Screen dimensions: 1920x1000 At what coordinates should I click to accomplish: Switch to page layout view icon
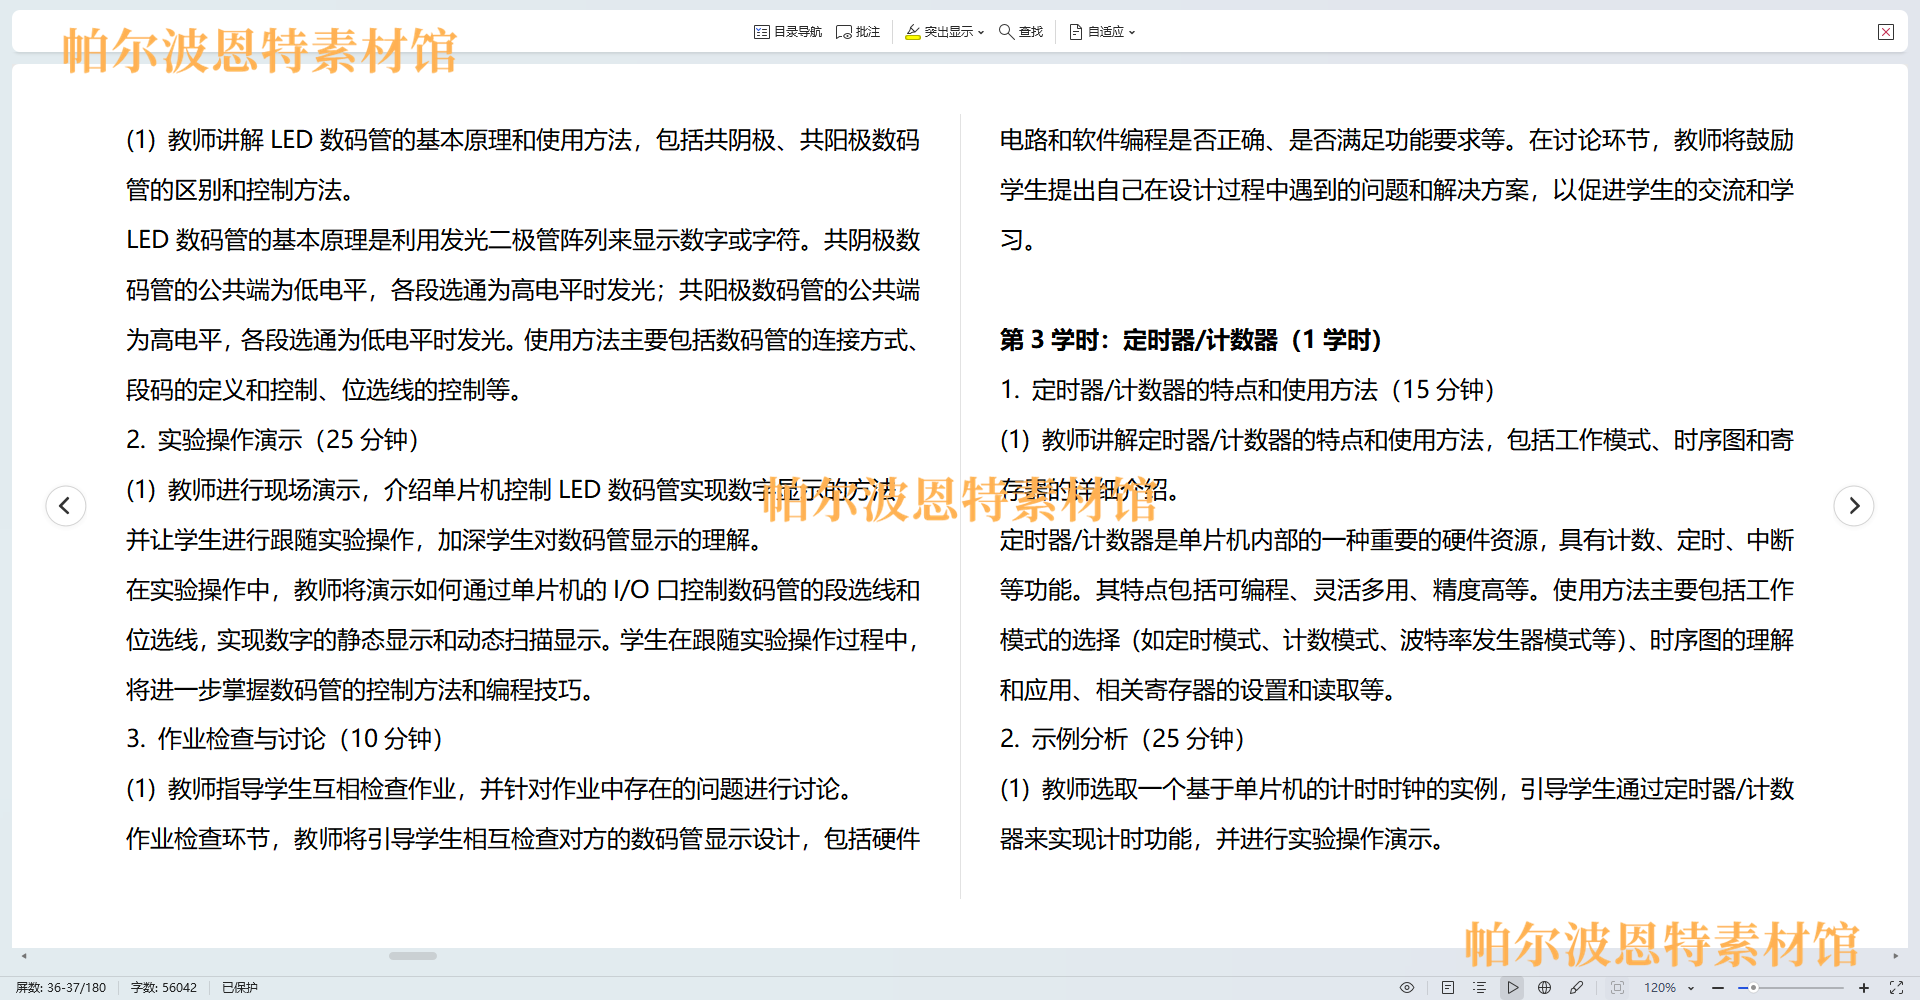pyautogui.click(x=1447, y=987)
